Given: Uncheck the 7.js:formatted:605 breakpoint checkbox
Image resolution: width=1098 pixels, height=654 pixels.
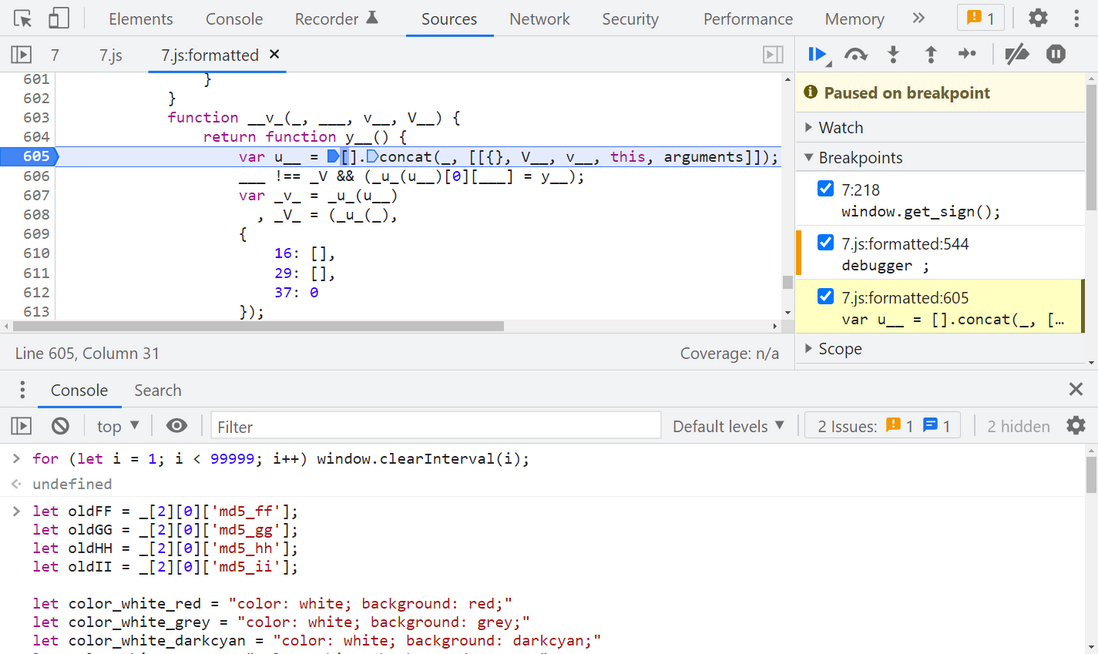Looking at the screenshot, I should tap(826, 296).
